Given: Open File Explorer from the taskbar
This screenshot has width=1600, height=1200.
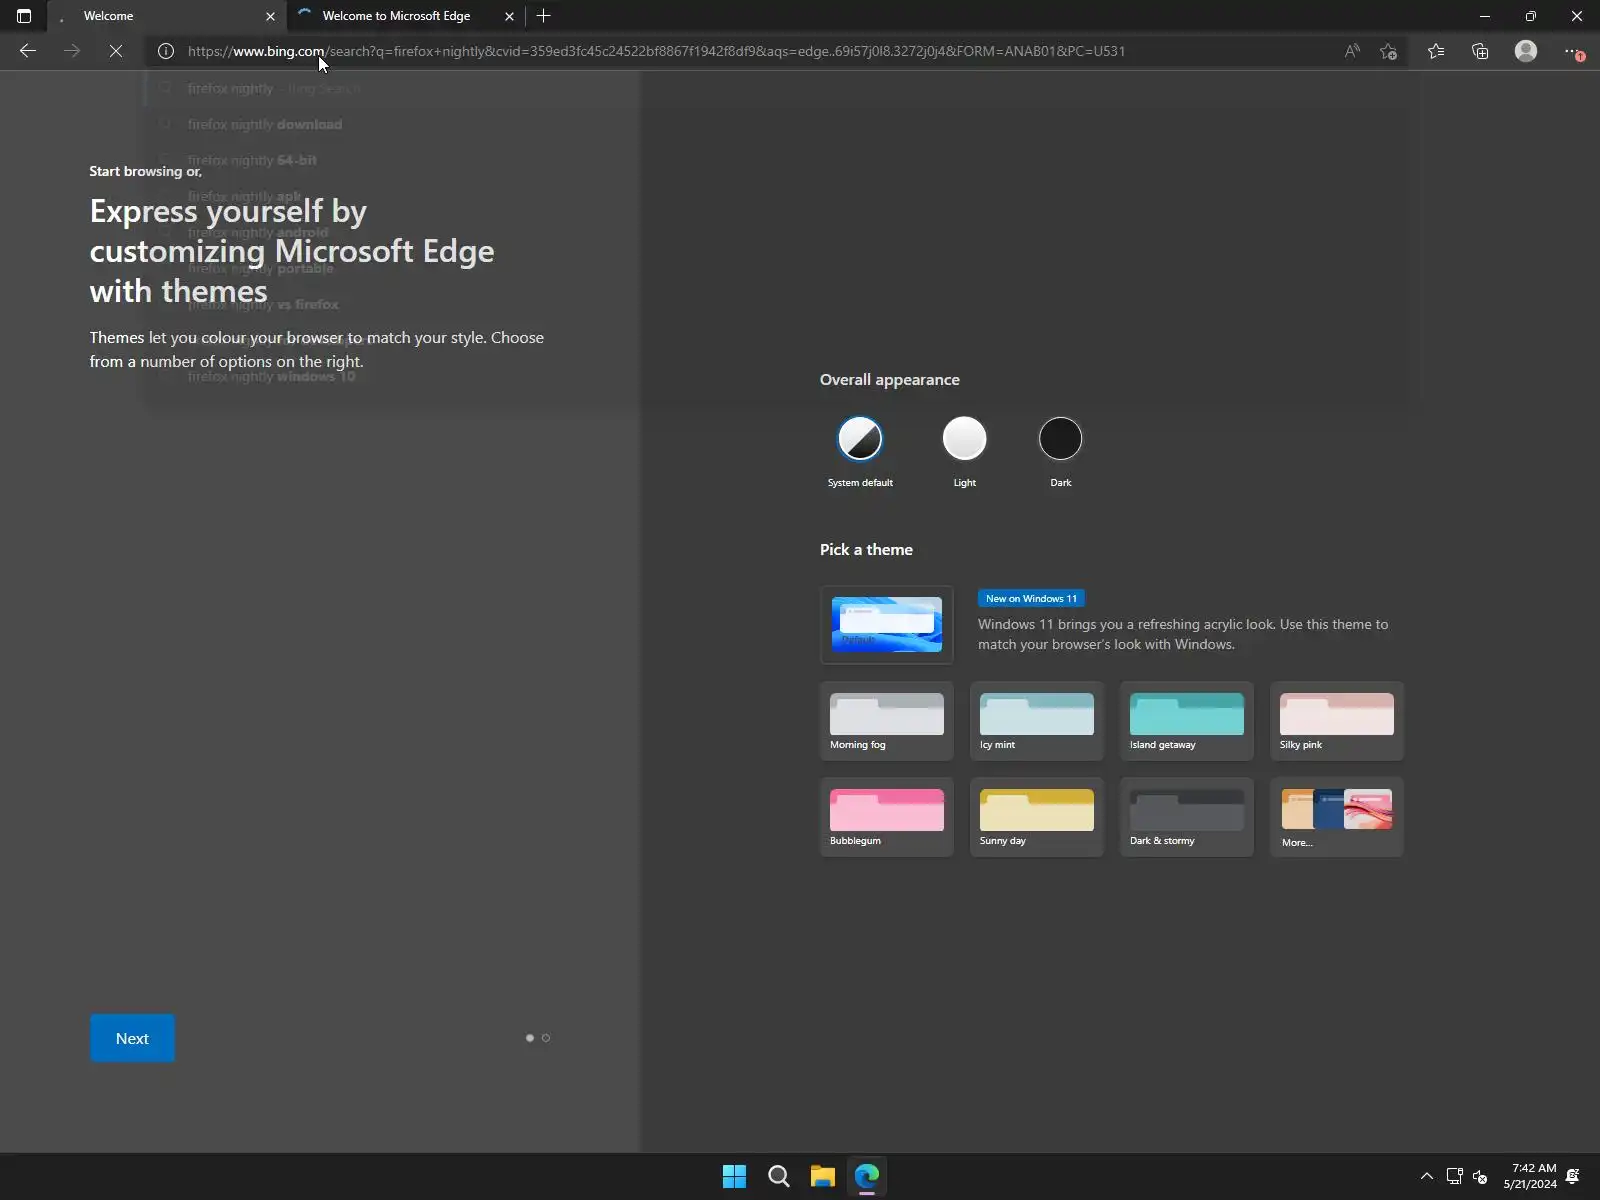Looking at the screenshot, I should 822,1176.
